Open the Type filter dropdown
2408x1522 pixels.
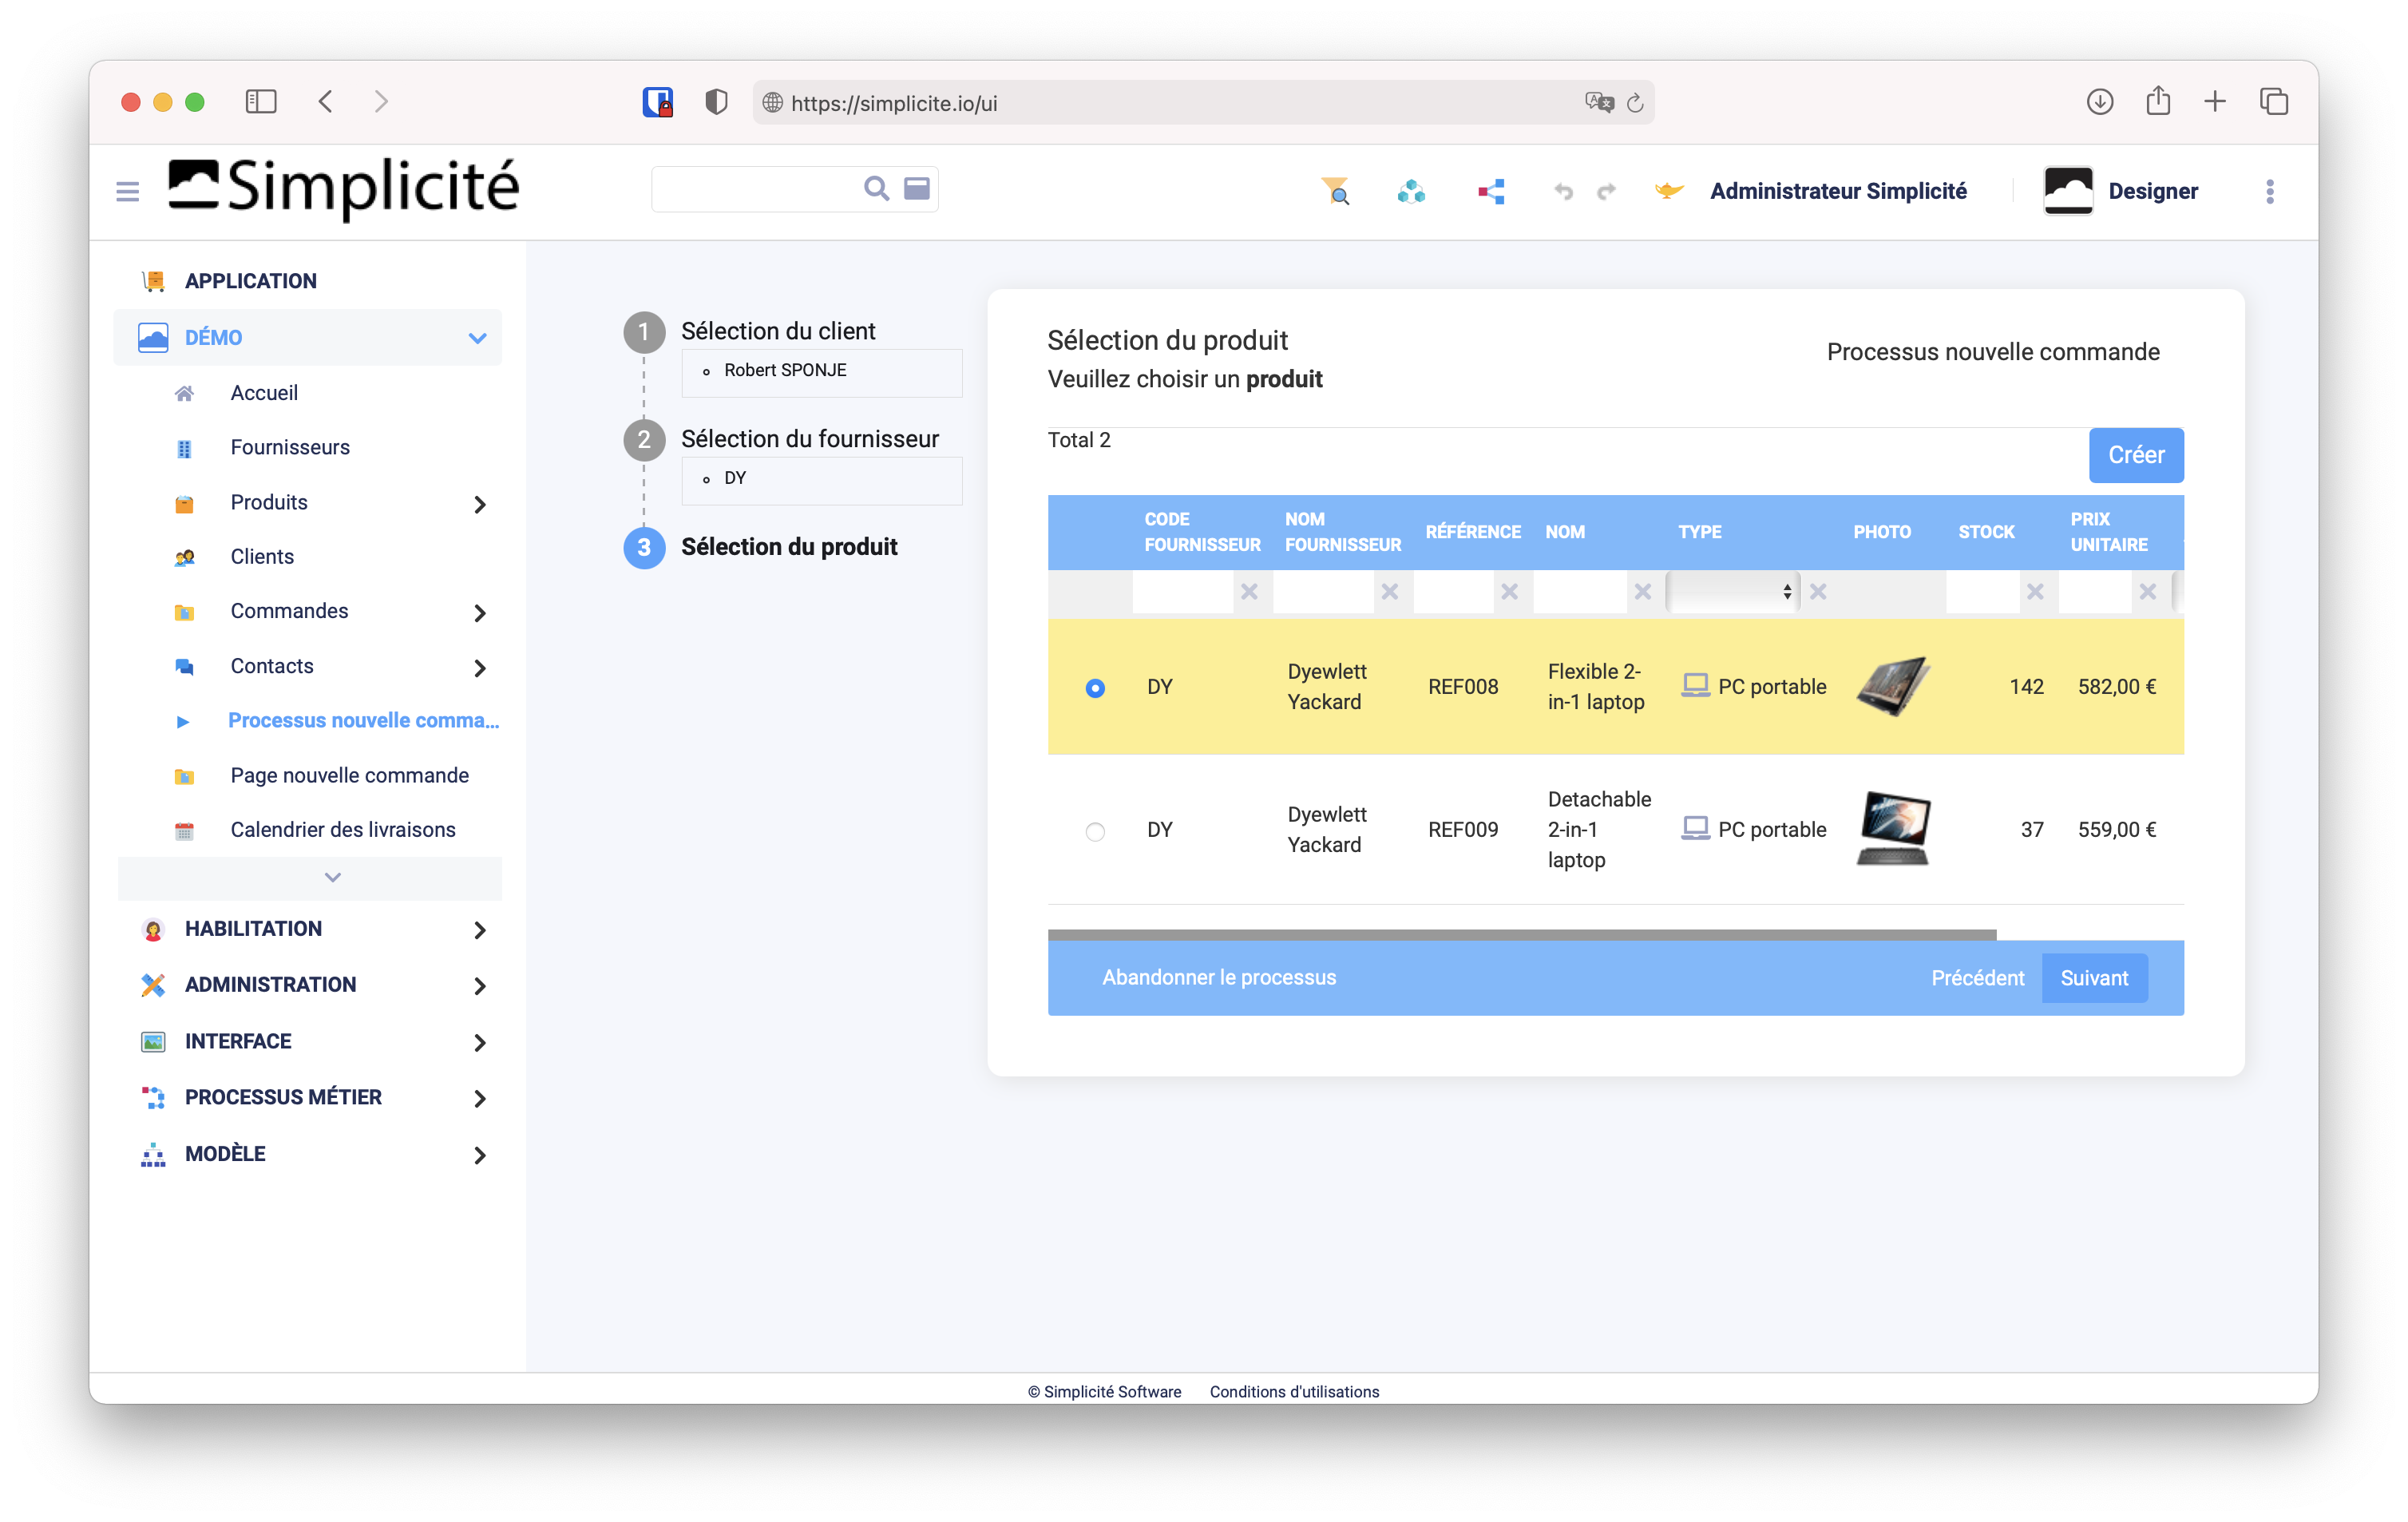pos(1733,592)
